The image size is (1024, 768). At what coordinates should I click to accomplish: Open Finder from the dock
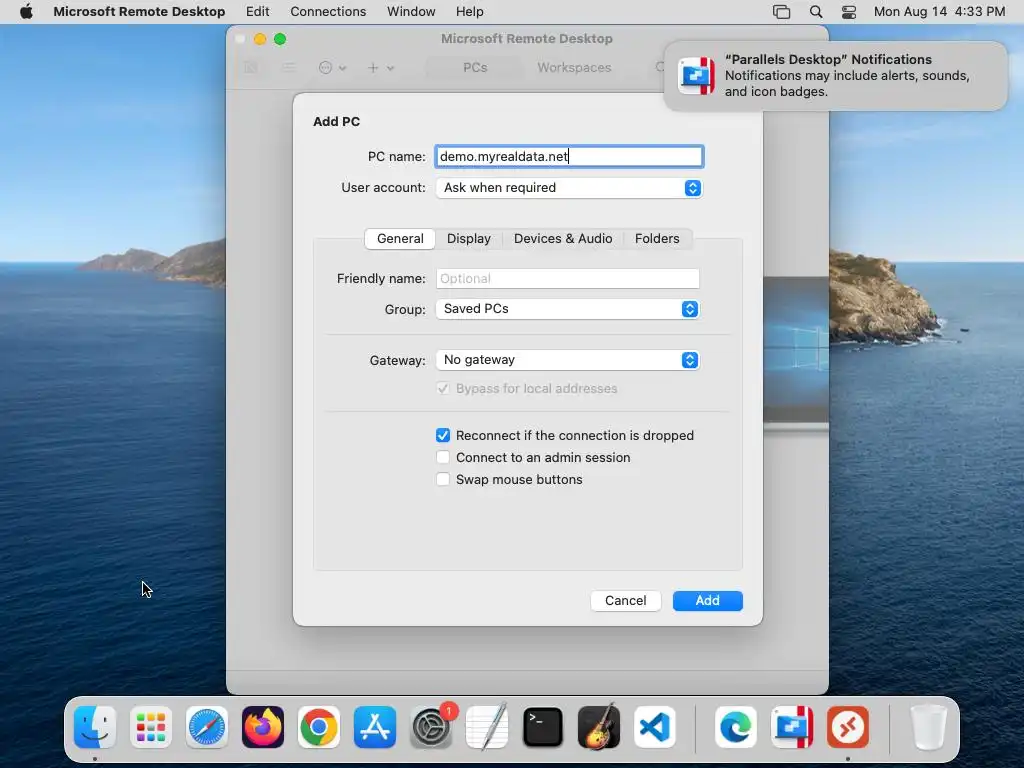tap(95, 727)
